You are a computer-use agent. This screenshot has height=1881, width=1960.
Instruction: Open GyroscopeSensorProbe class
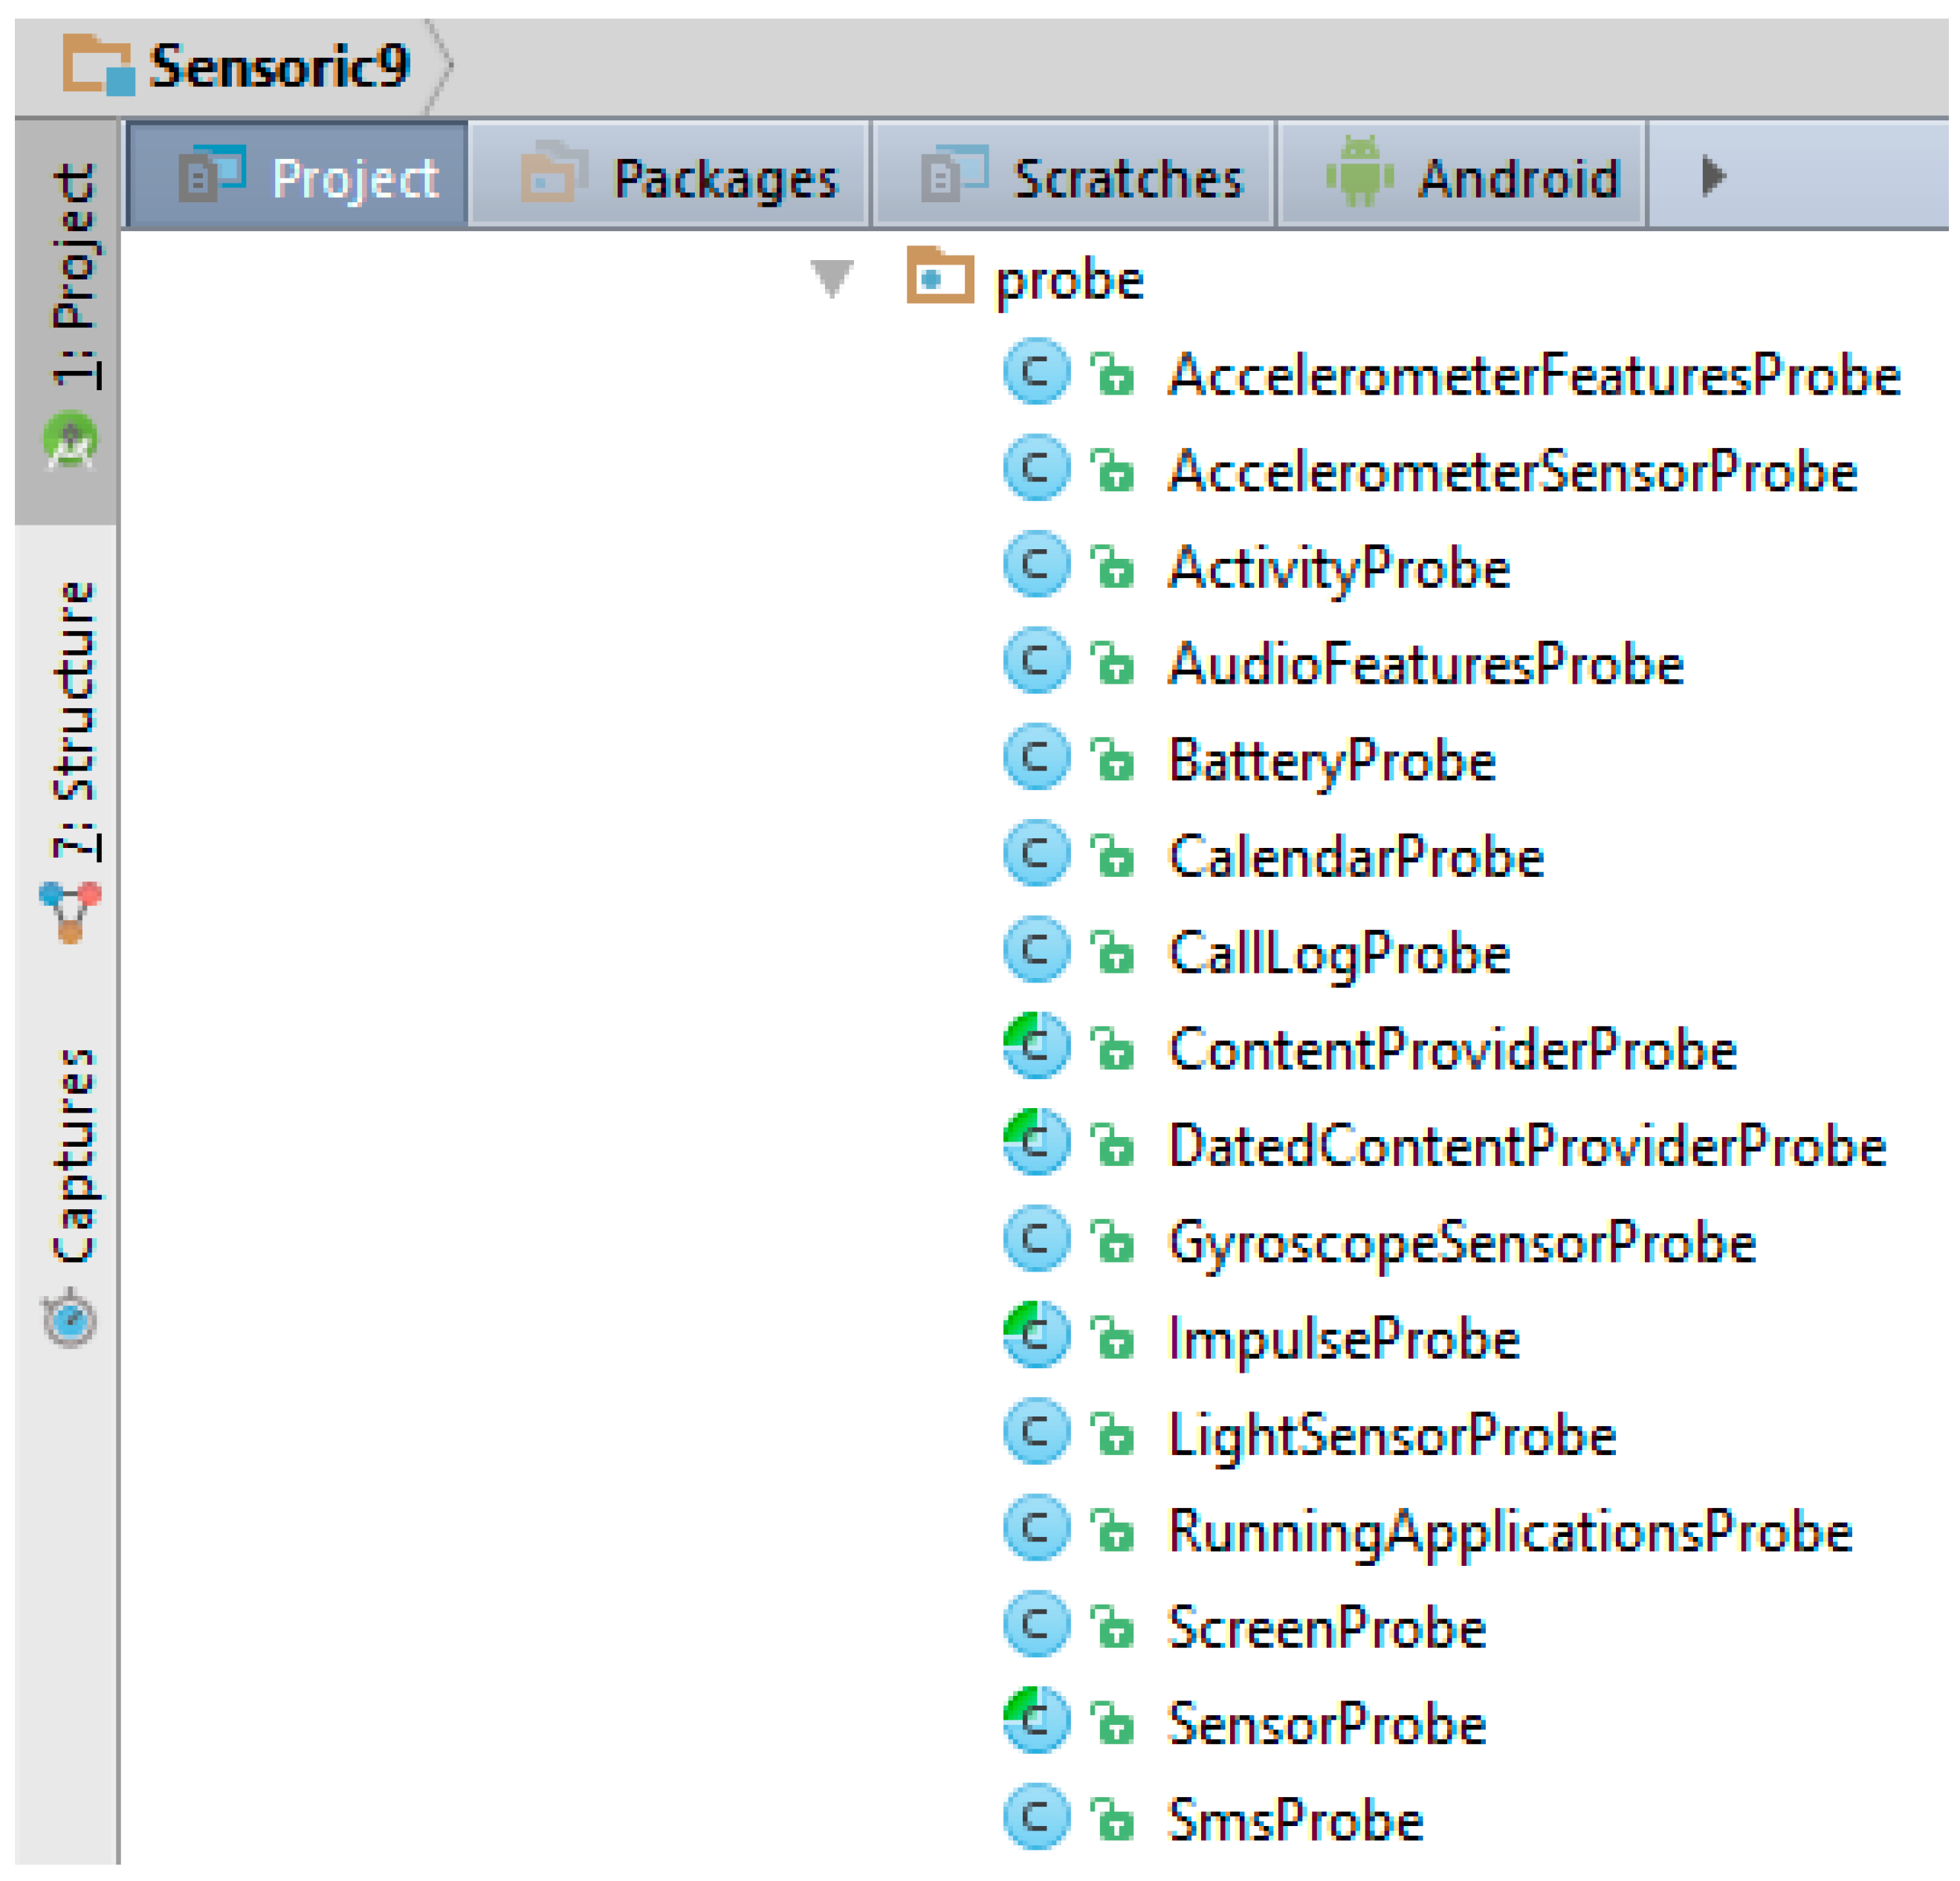tap(1462, 1244)
